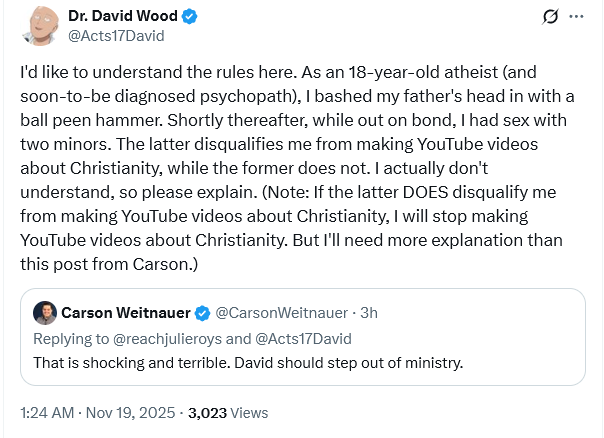The image size is (604, 438).
Task: Open the Grok explain-post icon
Action: (547, 18)
